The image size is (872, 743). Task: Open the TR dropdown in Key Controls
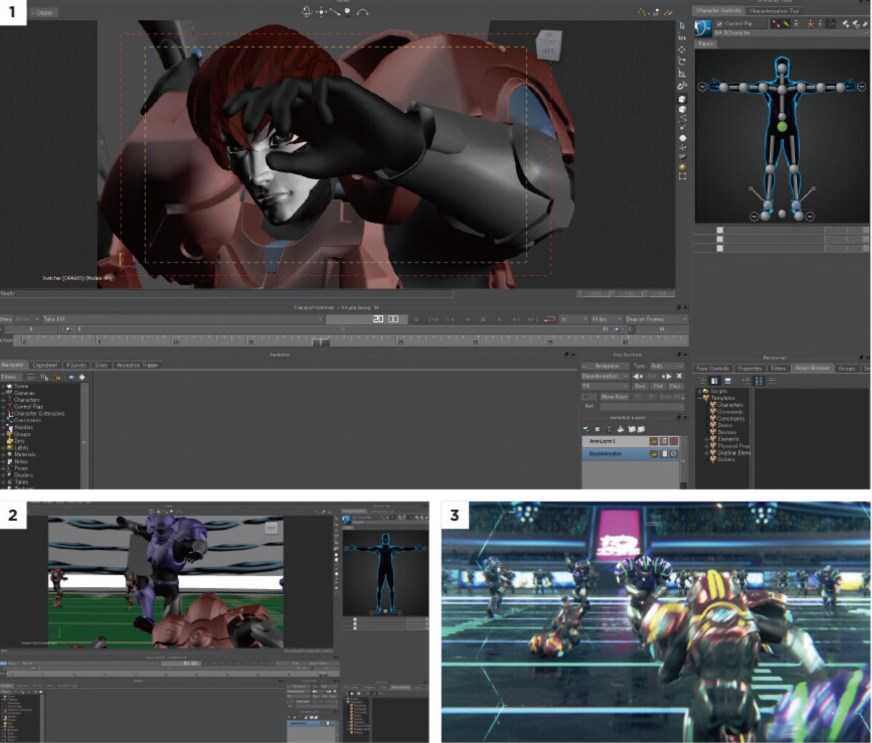(x=606, y=386)
